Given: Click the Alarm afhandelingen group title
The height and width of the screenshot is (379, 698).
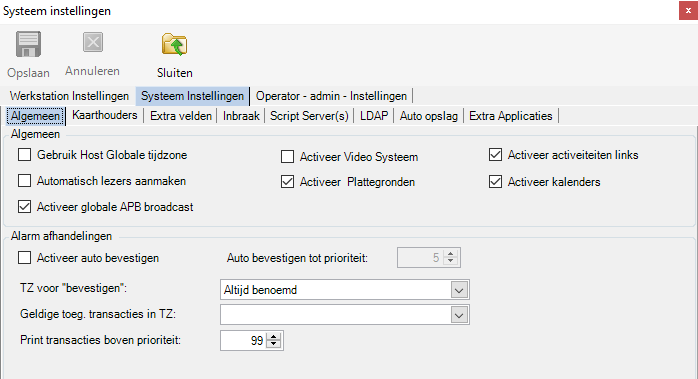Looking at the screenshot, I should tap(61, 236).
